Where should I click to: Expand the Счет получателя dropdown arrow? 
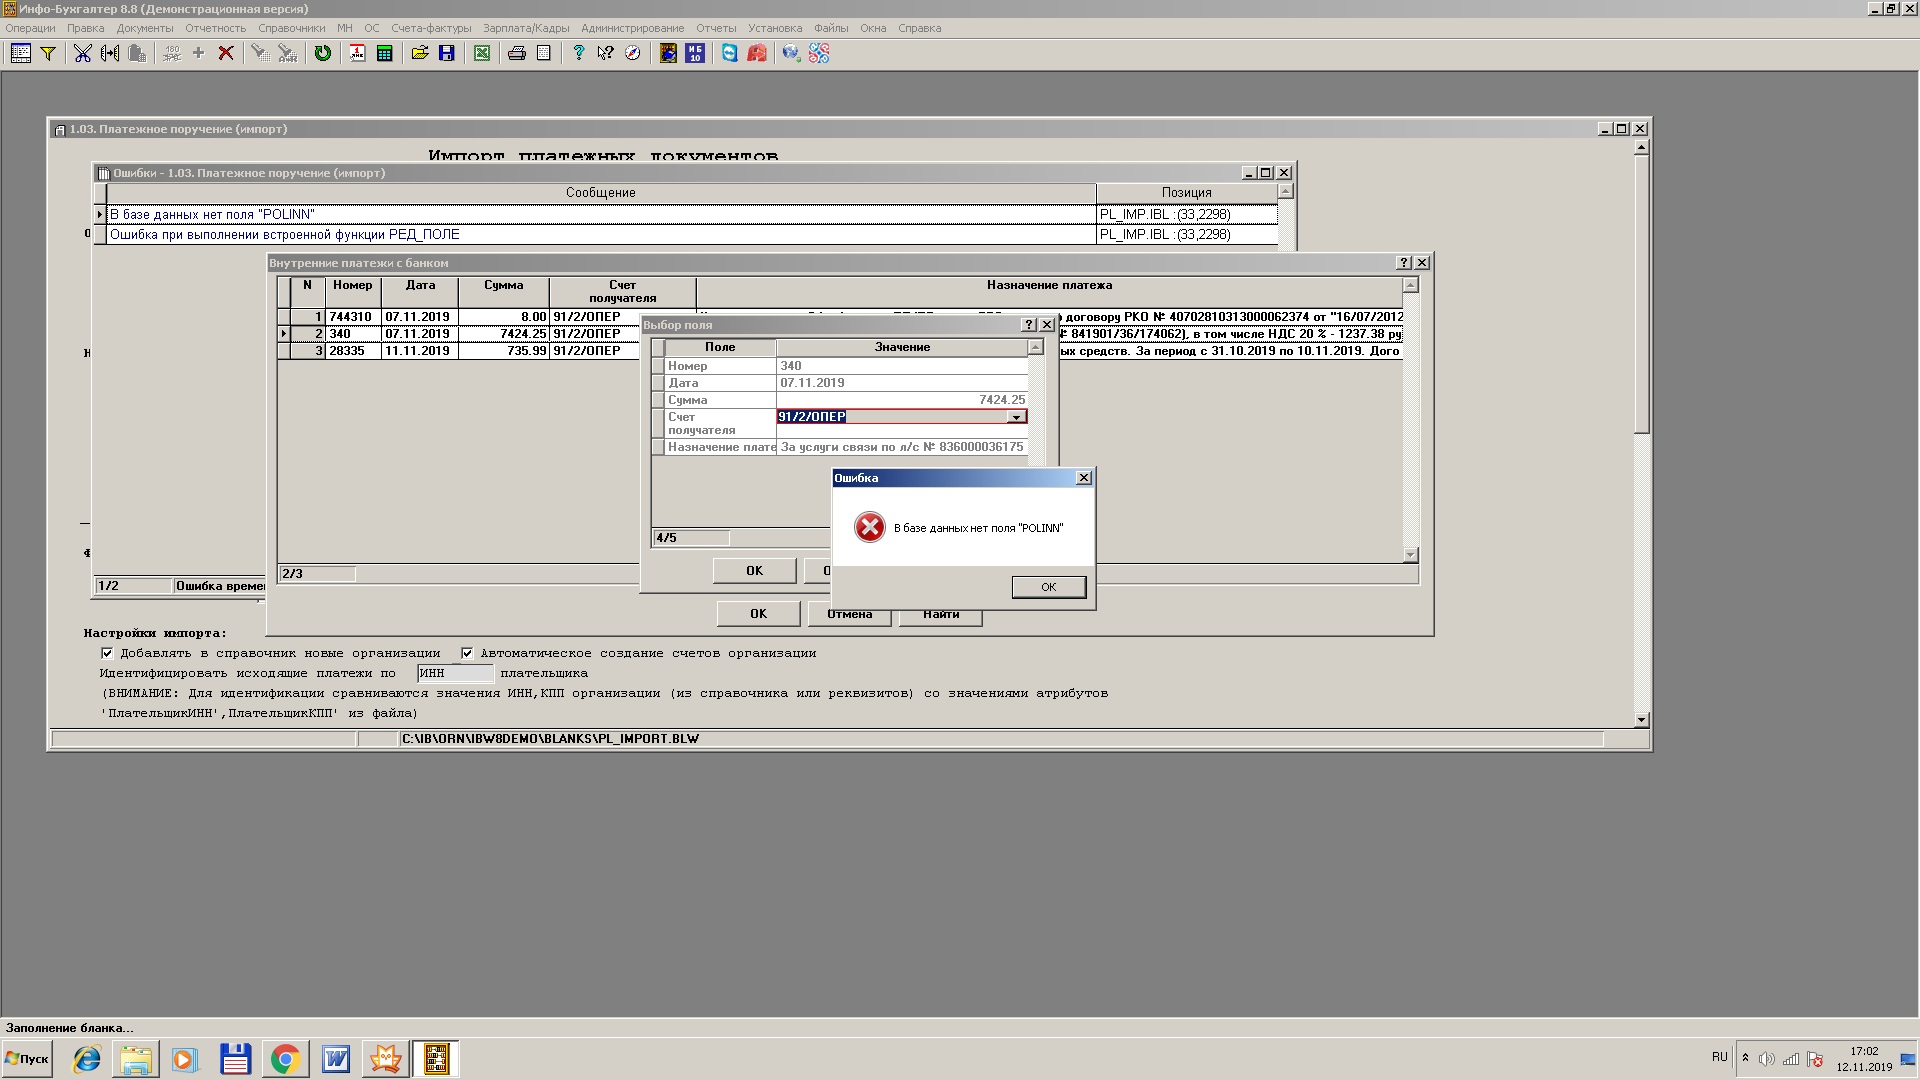click(x=1016, y=417)
